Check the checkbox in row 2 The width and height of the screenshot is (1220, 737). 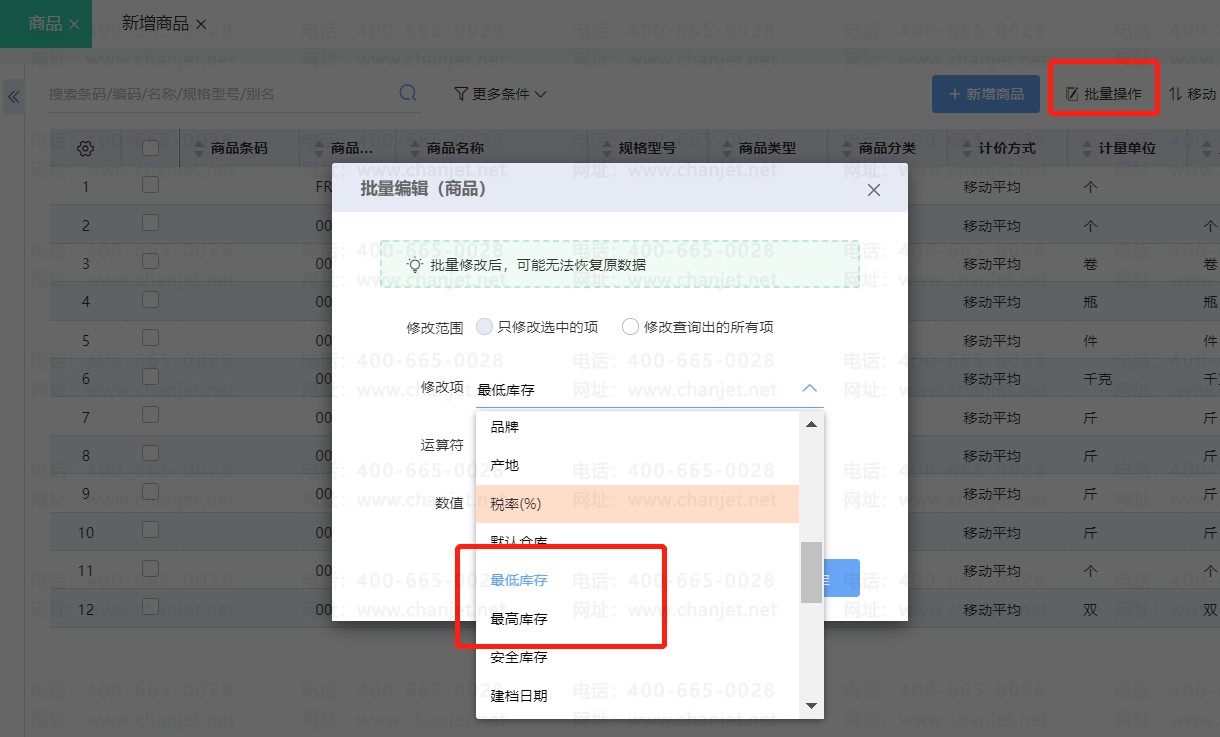150,223
